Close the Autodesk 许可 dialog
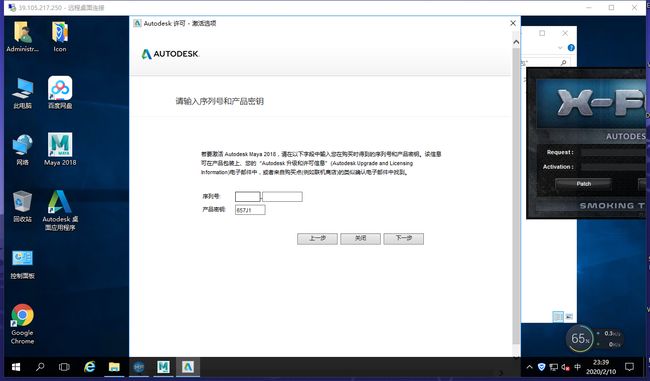The image size is (650, 381). point(513,23)
